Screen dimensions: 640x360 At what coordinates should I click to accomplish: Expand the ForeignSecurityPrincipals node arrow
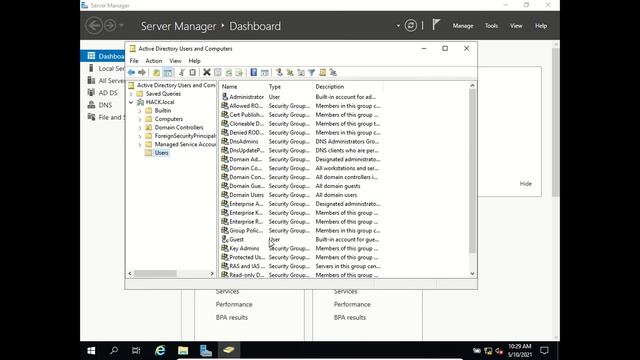[x=140, y=136]
